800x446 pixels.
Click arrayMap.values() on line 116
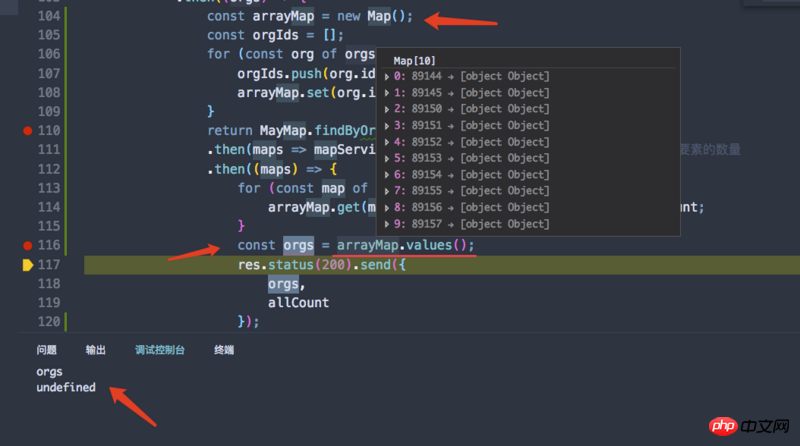[x=402, y=245]
